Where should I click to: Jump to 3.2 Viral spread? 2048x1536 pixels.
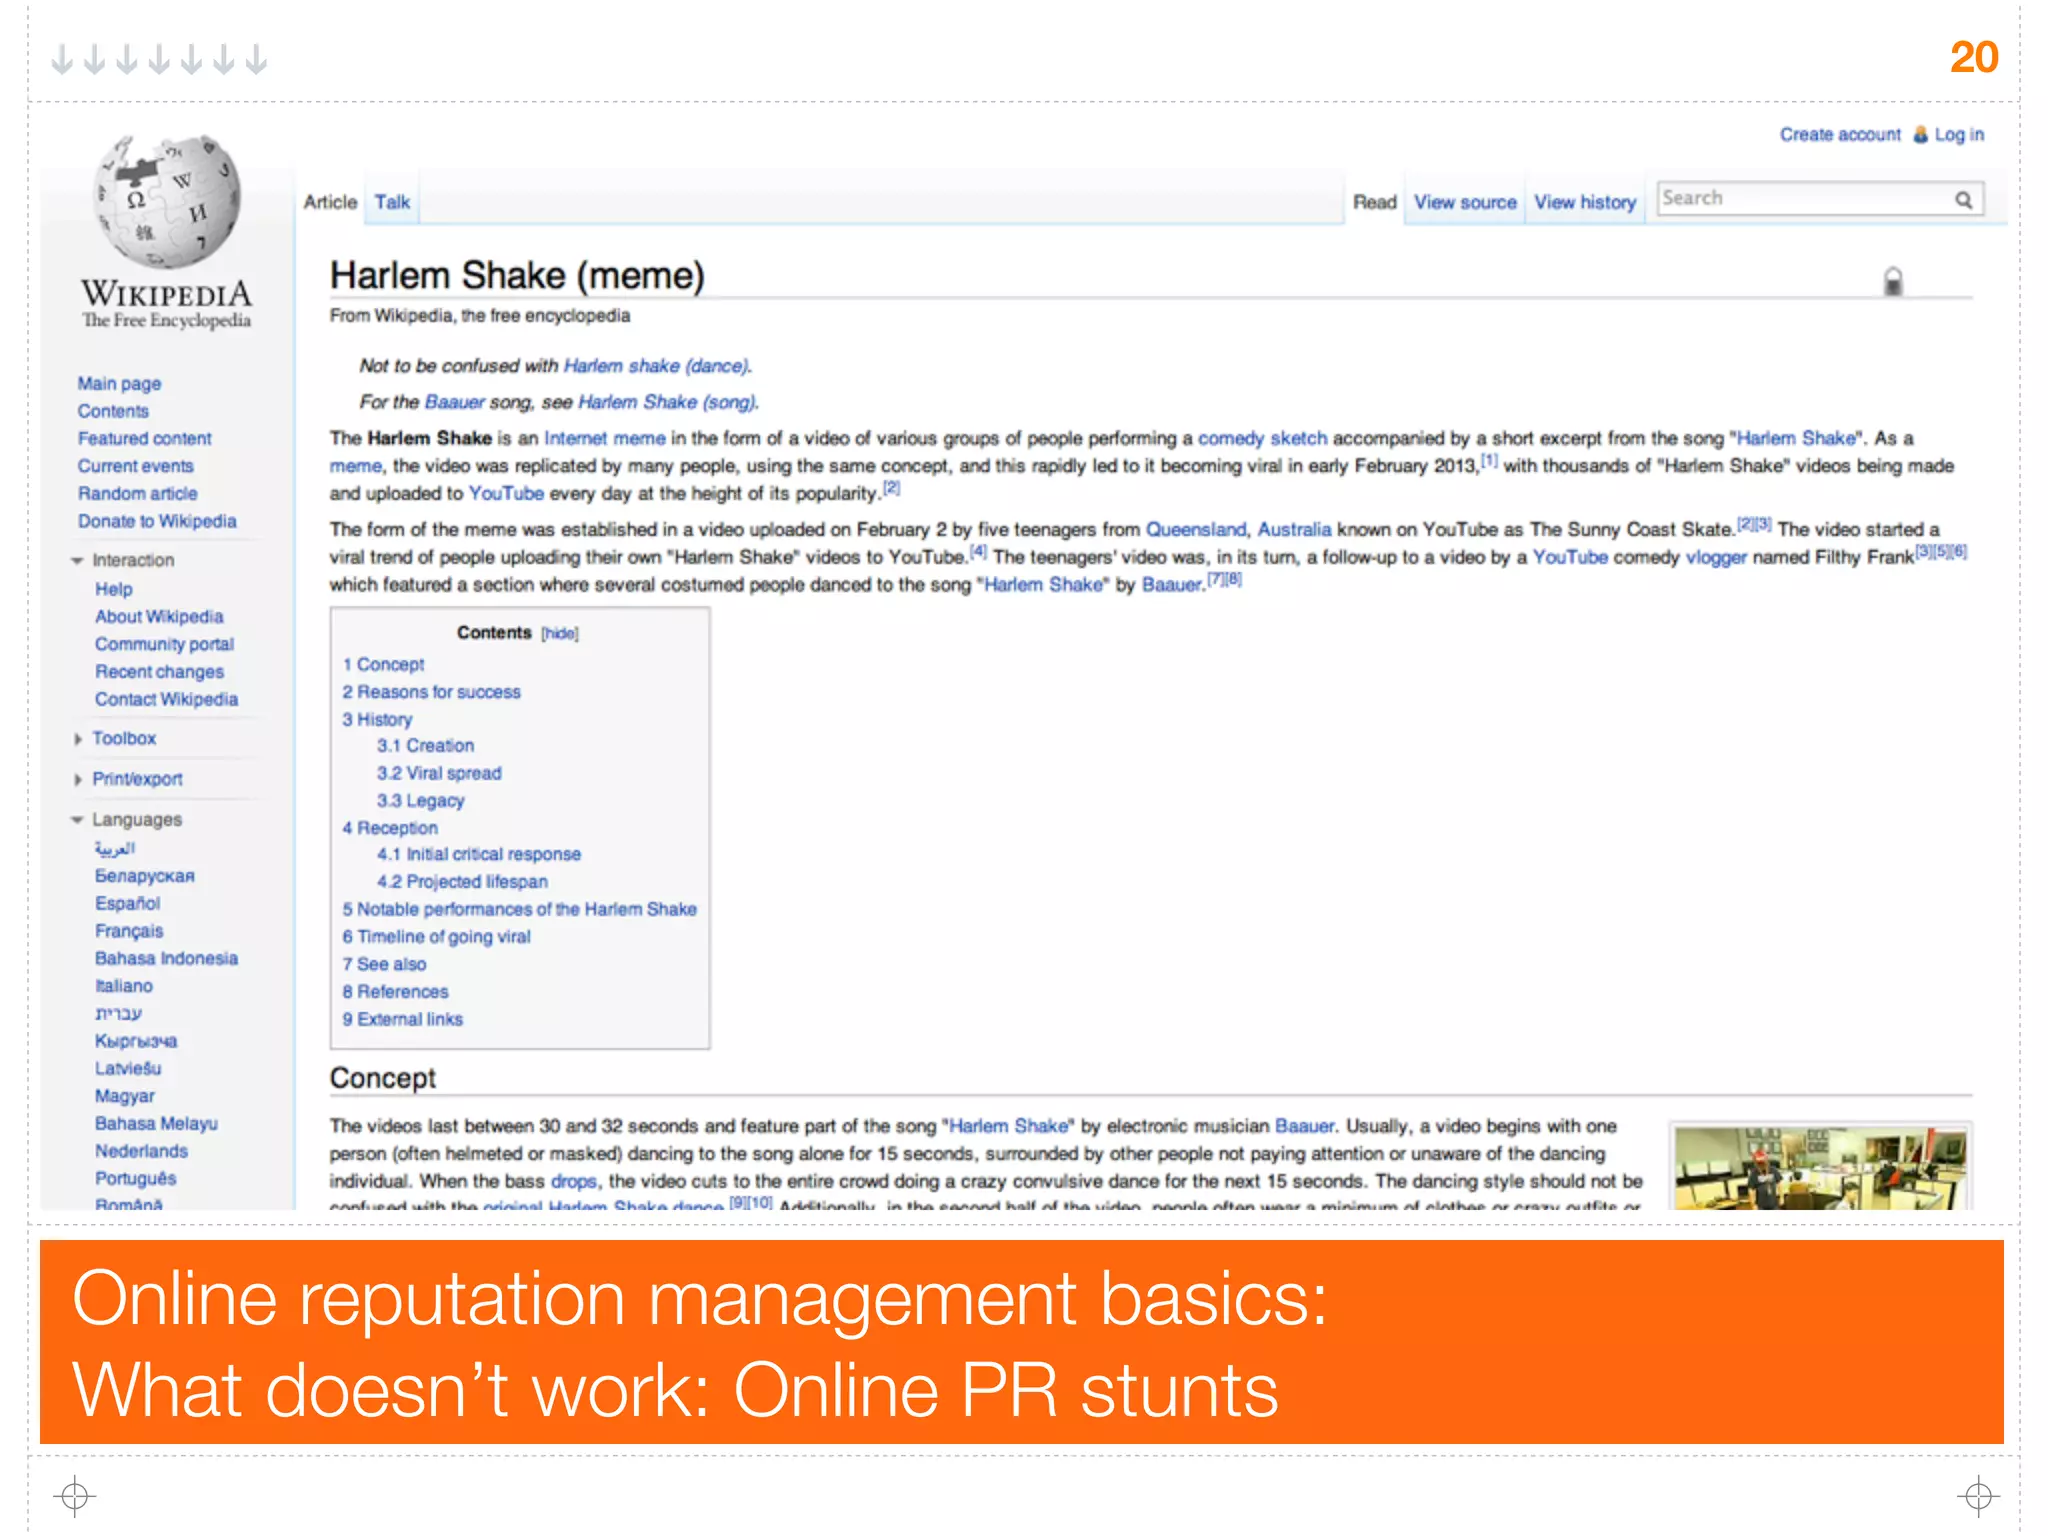point(439,773)
